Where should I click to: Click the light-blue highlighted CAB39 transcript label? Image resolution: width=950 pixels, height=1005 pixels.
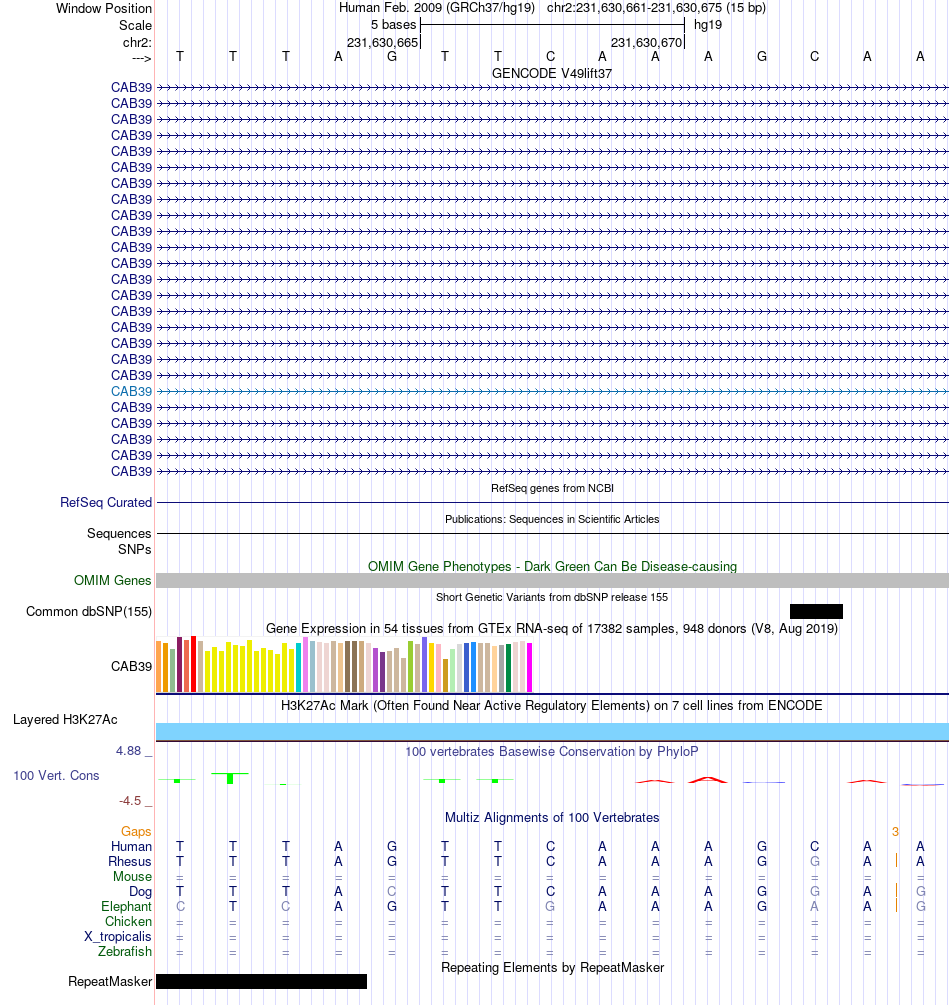(x=131, y=392)
